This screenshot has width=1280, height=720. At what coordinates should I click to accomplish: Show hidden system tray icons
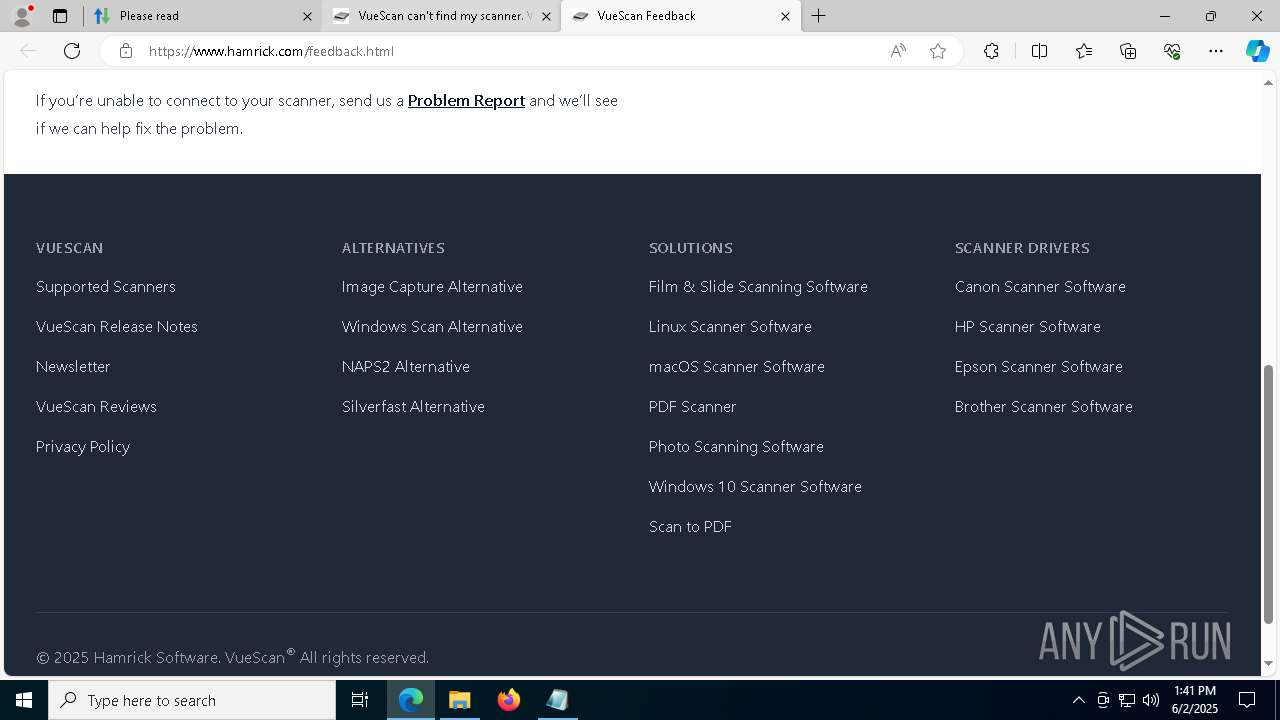point(1078,700)
